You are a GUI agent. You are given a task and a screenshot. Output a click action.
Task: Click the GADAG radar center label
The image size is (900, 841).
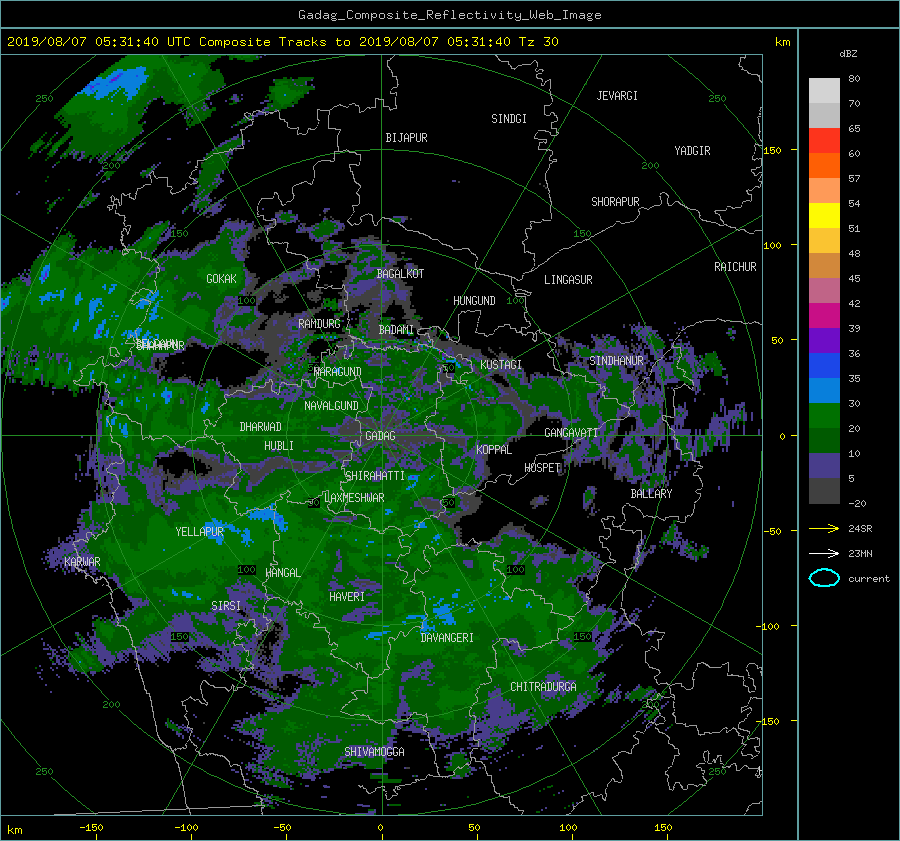[381, 436]
